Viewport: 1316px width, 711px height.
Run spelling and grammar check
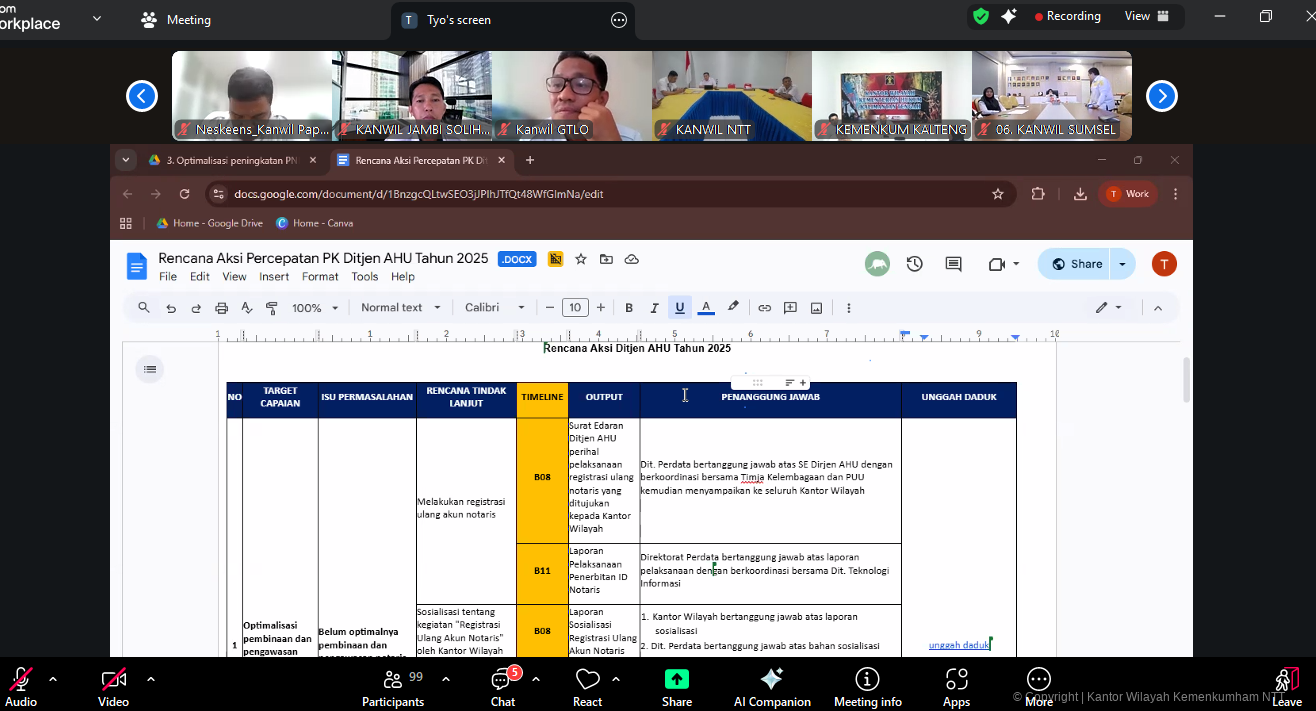pos(247,308)
